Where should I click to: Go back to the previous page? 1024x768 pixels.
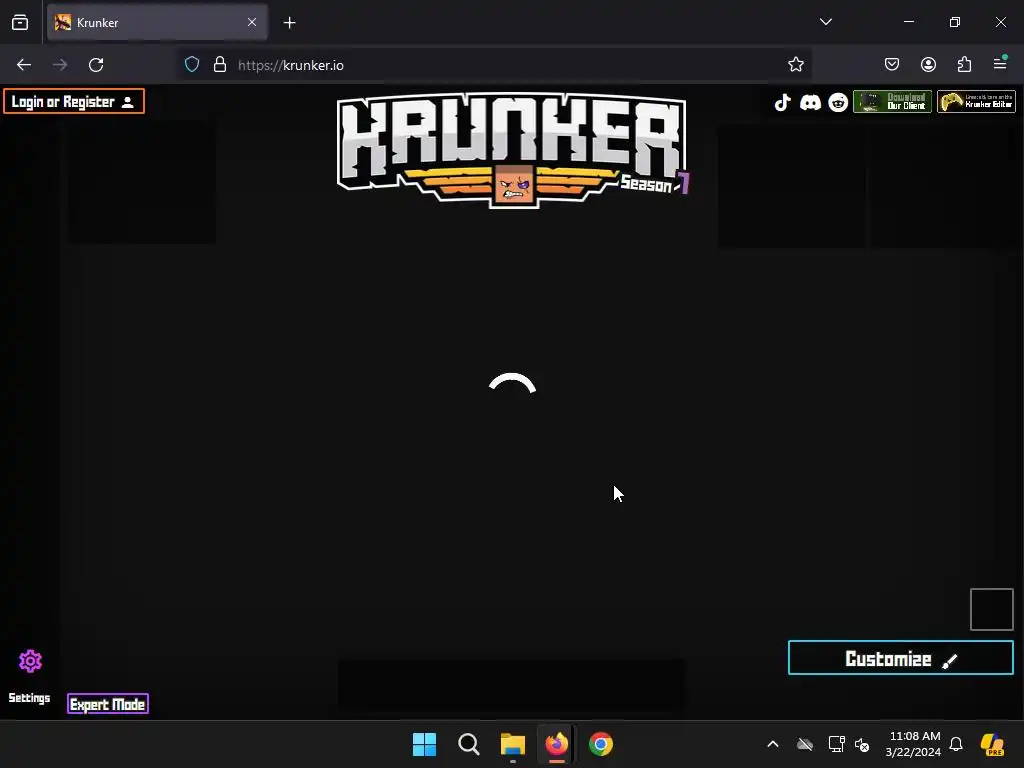click(x=24, y=65)
